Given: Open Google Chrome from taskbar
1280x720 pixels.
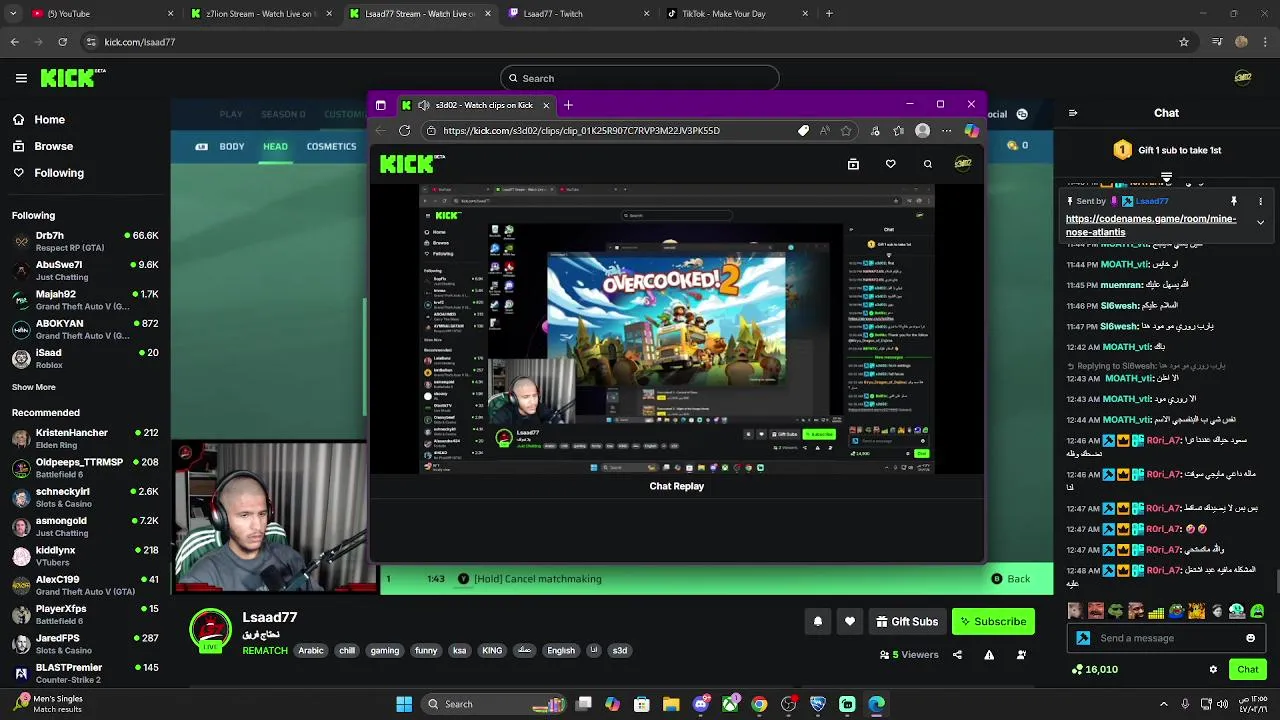Looking at the screenshot, I should pos(759,704).
